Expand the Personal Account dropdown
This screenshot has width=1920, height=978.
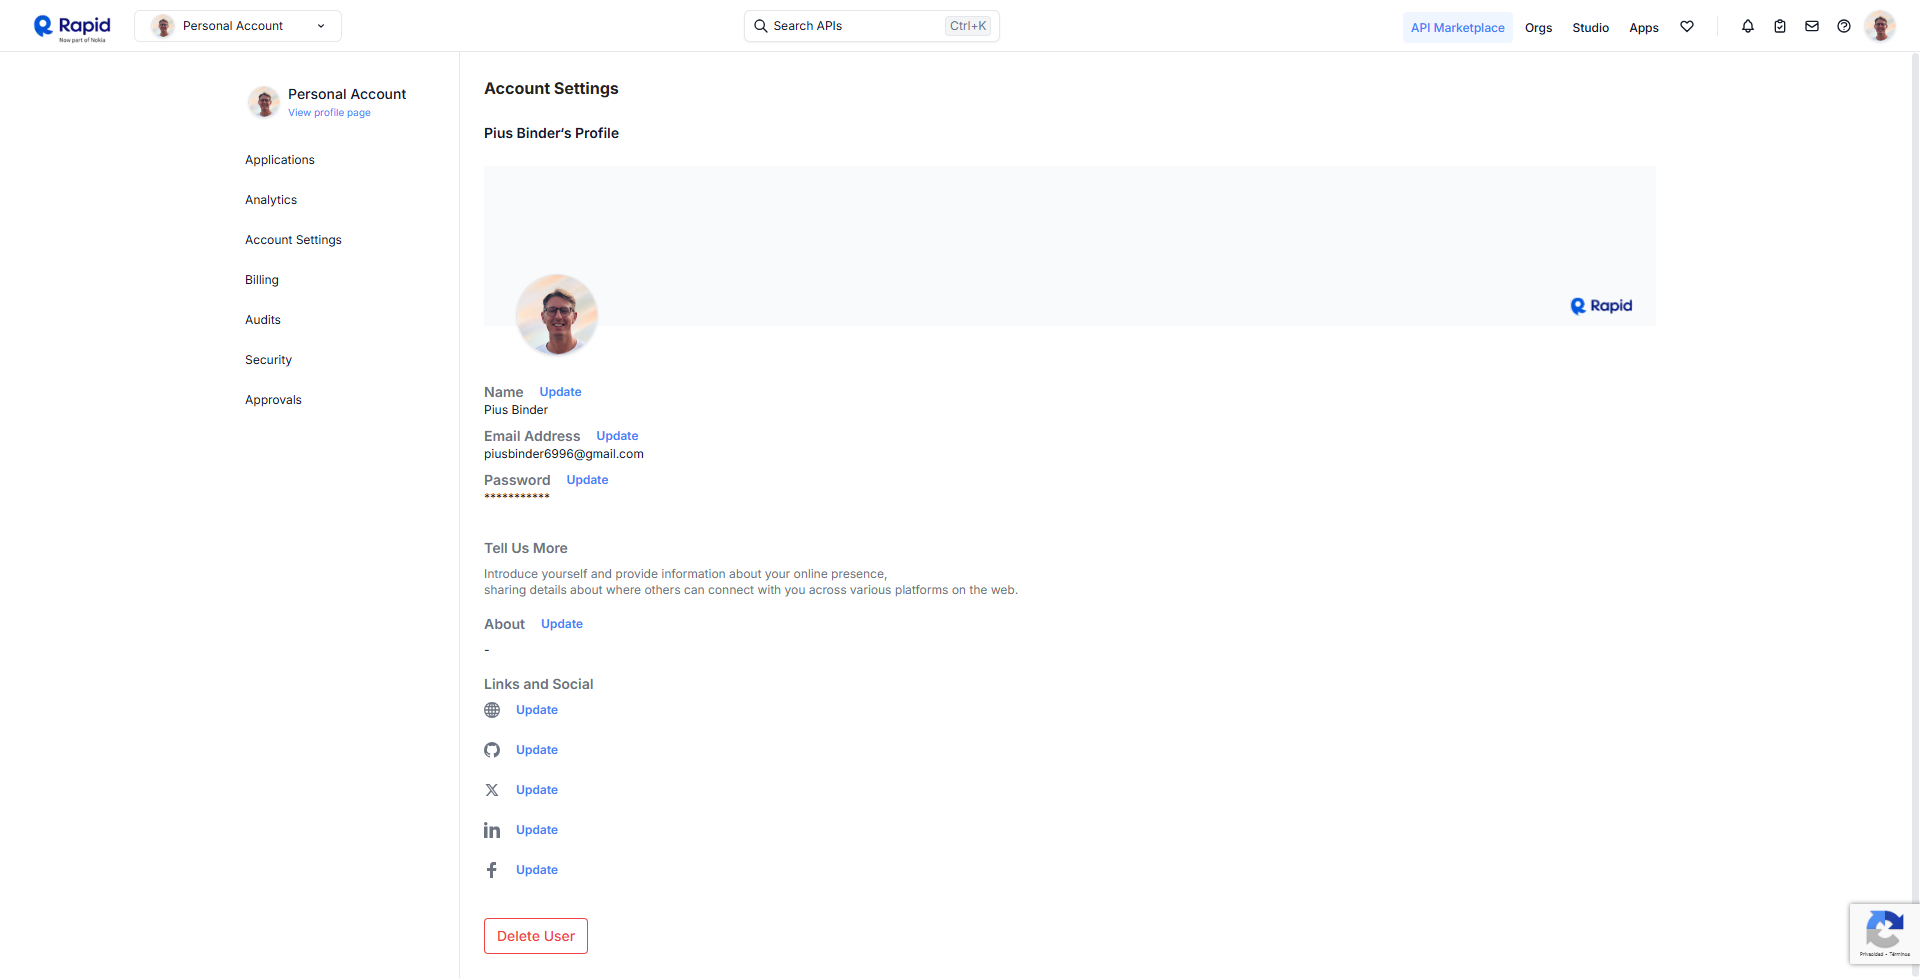click(238, 26)
